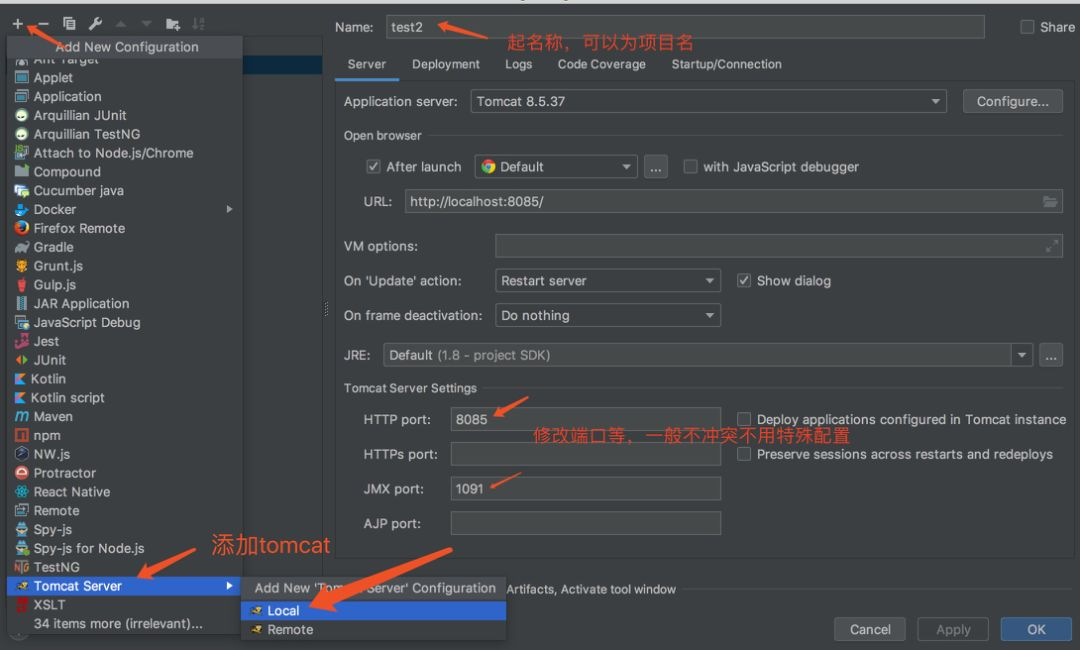This screenshot has height=650, width=1080.
Task: Toggle Show dialog checkbox
Action: [x=744, y=280]
